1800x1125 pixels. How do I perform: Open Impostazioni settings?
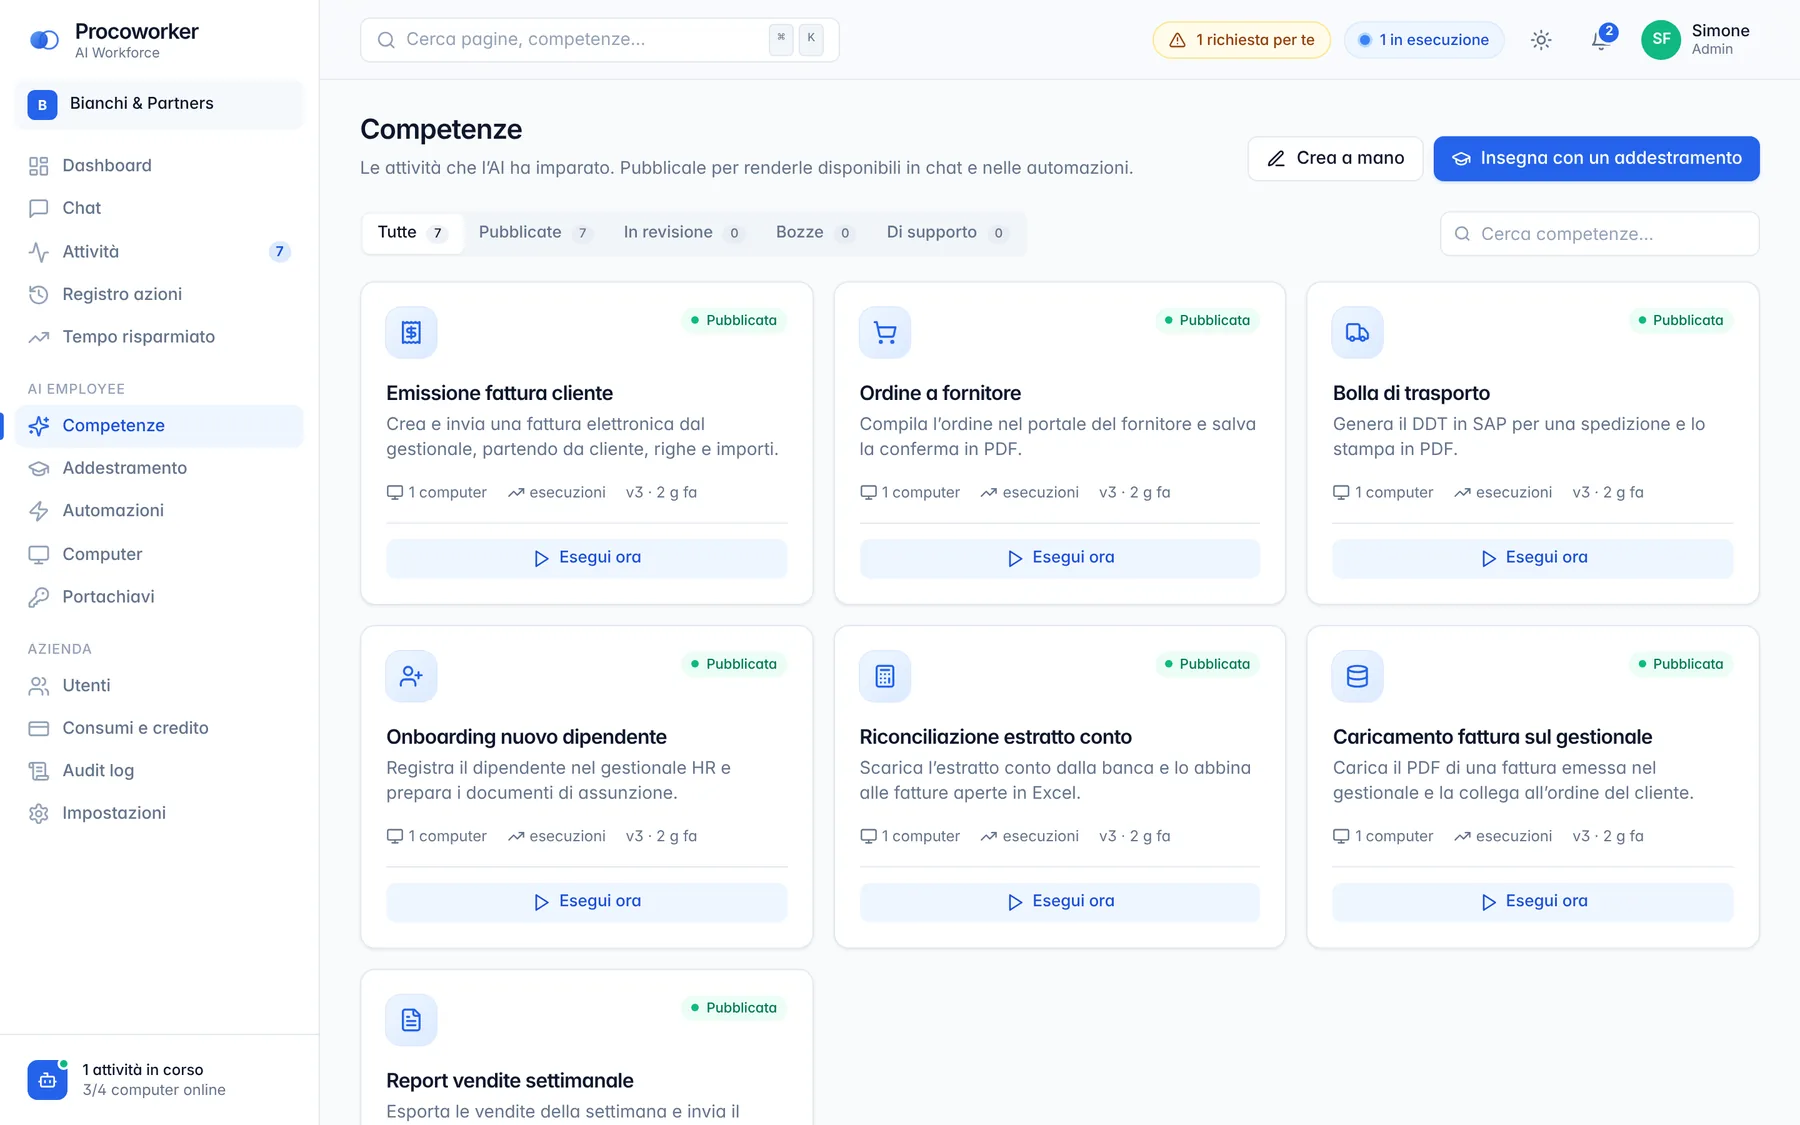pyautogui.click(x=160, y=813)
